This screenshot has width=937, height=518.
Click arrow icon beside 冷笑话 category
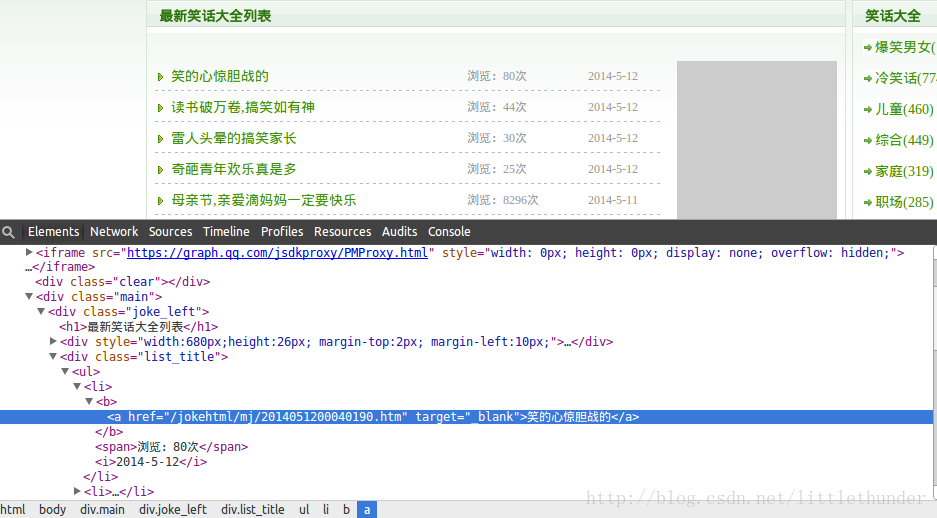click(x=868, y=78)
